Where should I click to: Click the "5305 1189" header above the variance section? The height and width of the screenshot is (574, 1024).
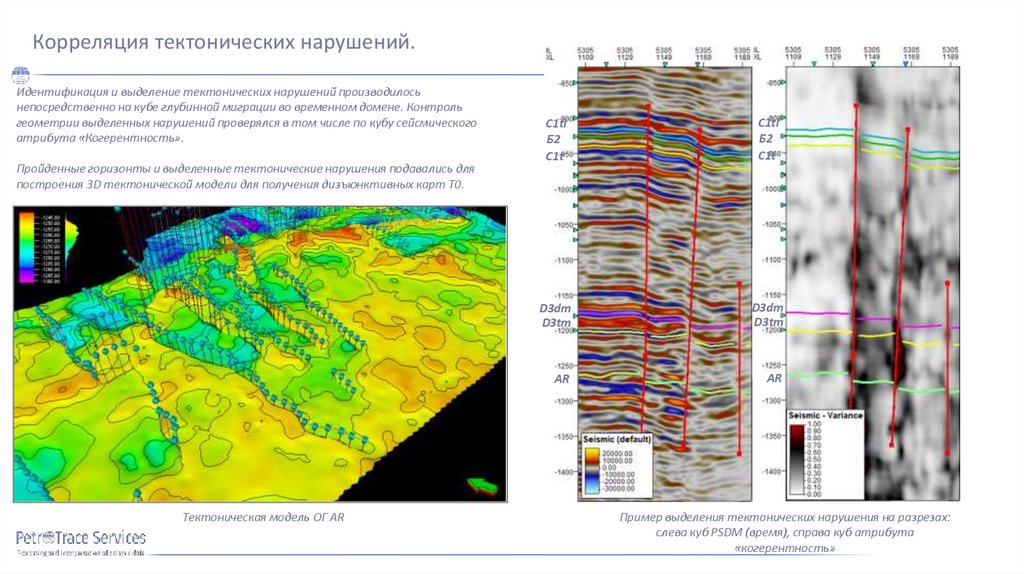click(950, 54)
